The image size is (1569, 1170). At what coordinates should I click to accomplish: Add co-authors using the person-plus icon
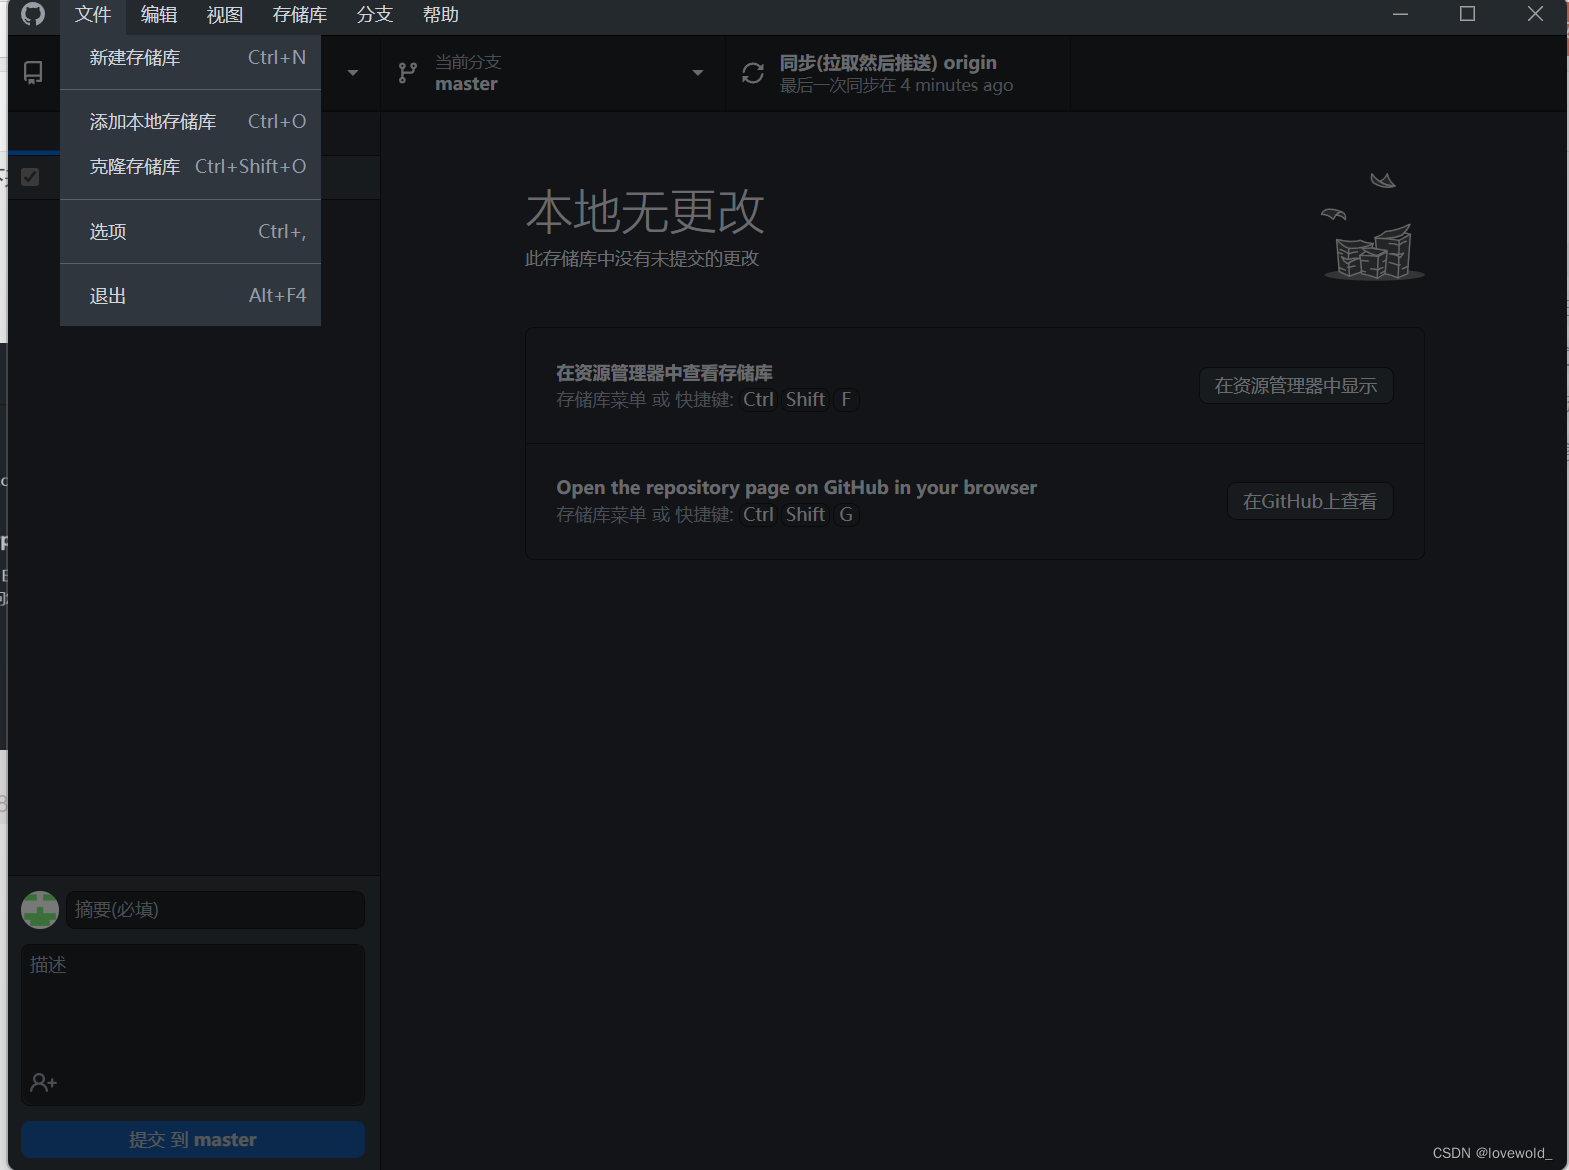(x=43, y=1082)
